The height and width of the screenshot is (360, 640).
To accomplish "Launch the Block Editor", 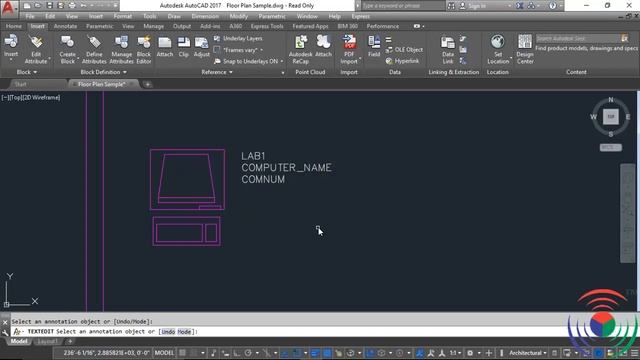I will pos(144,49).
